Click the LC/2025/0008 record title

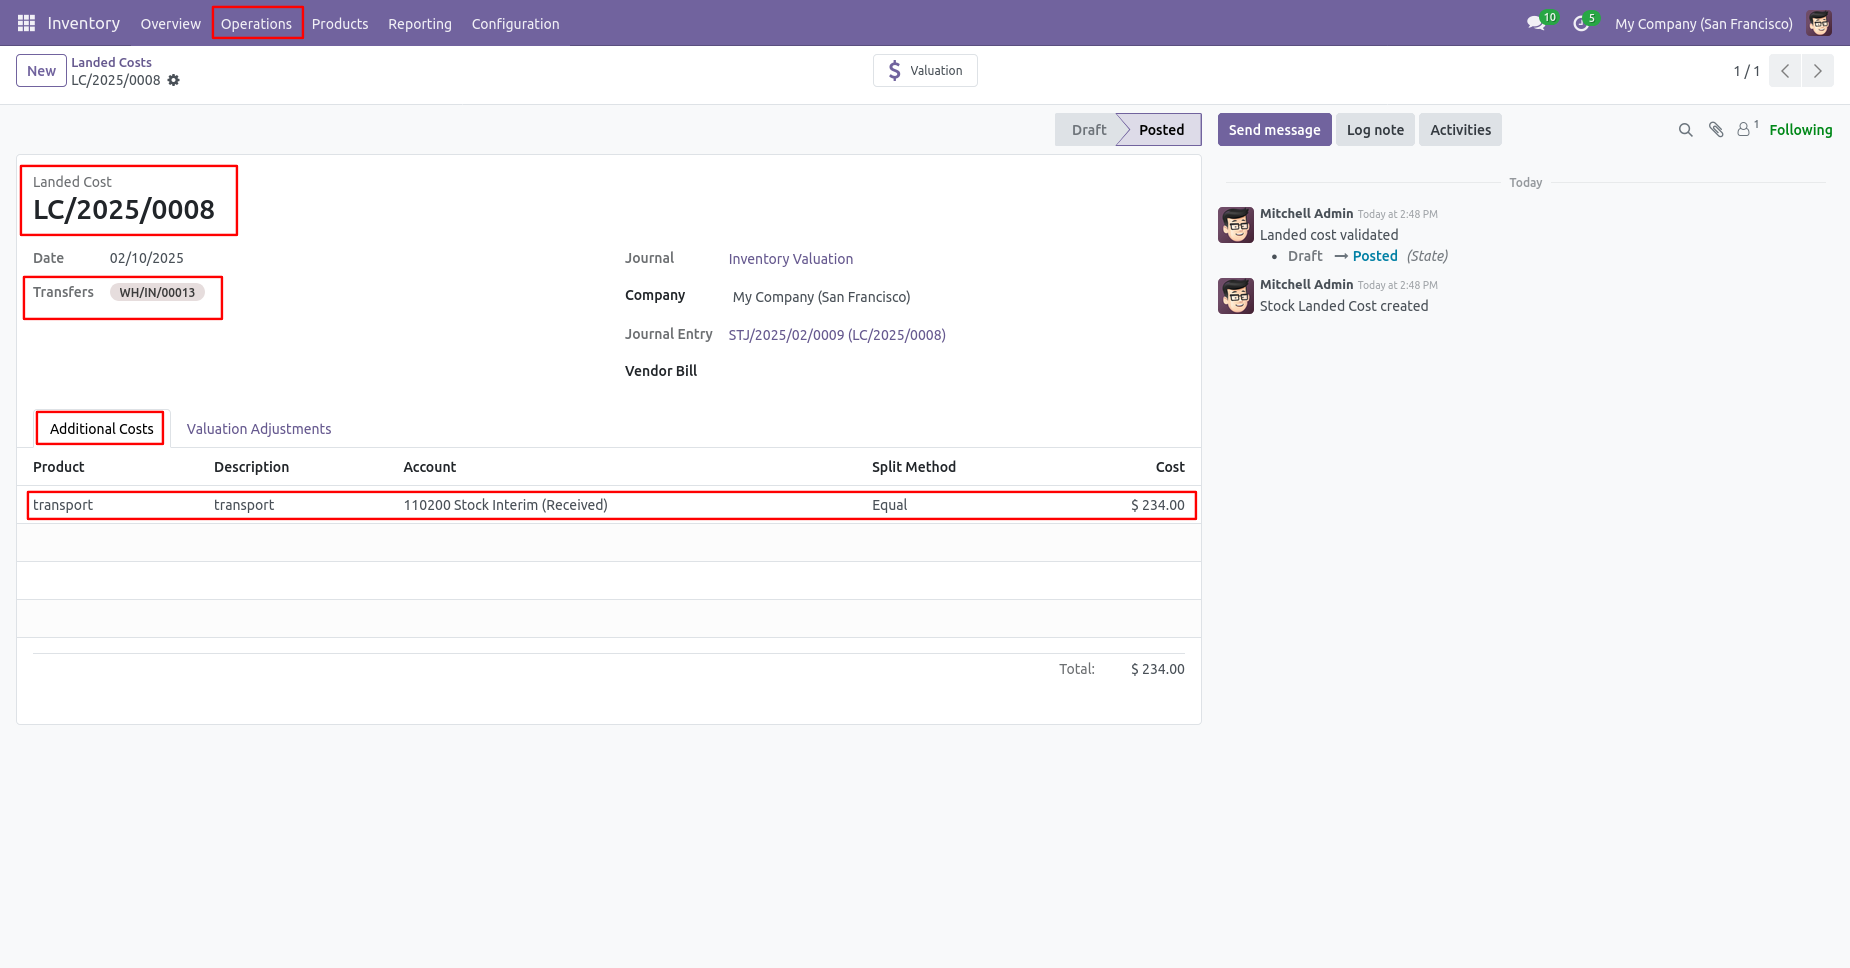124,210
